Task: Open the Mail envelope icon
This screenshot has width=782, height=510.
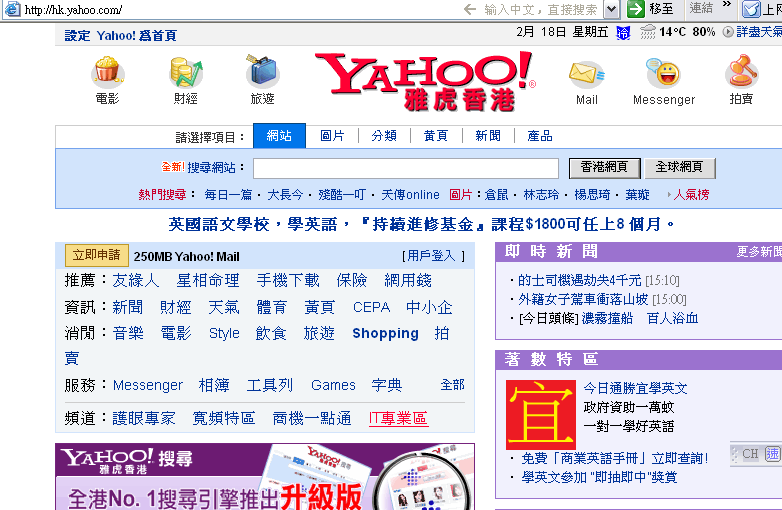Action: (x=586, y=74)
